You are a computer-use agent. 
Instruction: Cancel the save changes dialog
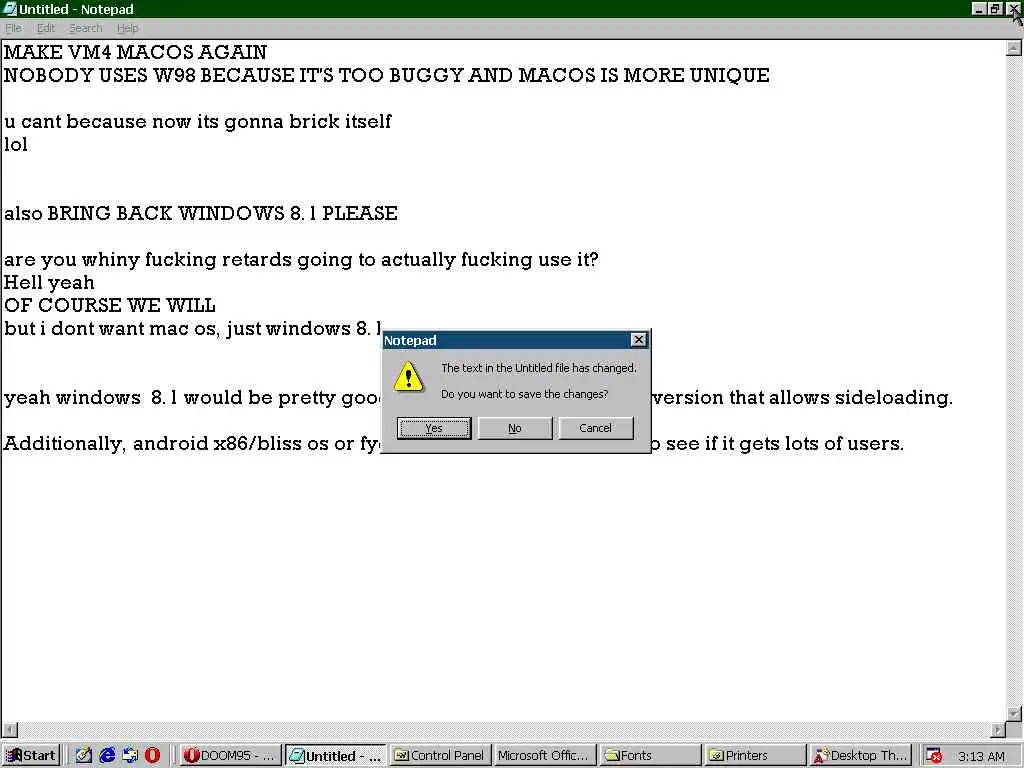click(x=596, y=428)
